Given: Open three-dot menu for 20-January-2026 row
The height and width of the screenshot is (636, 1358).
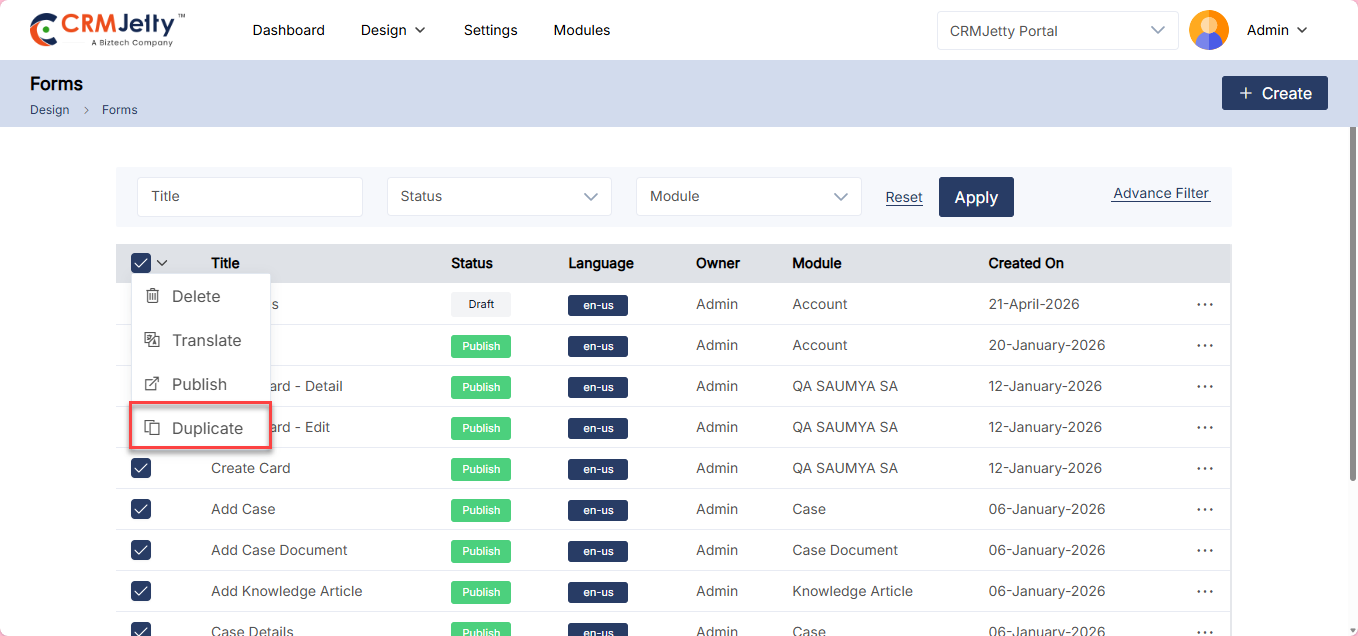Looking at the screenshot, I should tap(1204, 345).
